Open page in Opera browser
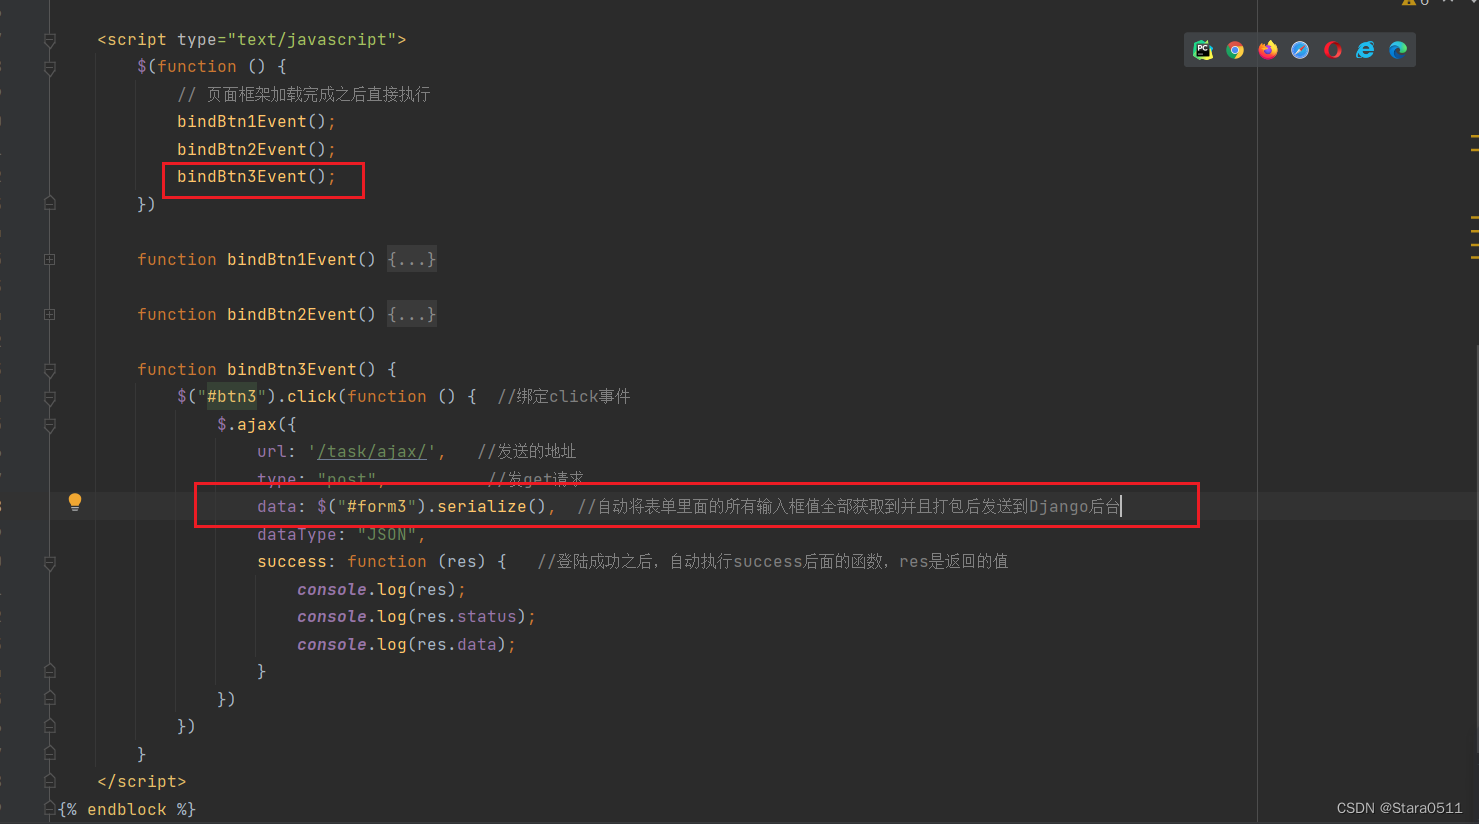The width and height of the screenshot is (1479, 824). pos(1333,50)
